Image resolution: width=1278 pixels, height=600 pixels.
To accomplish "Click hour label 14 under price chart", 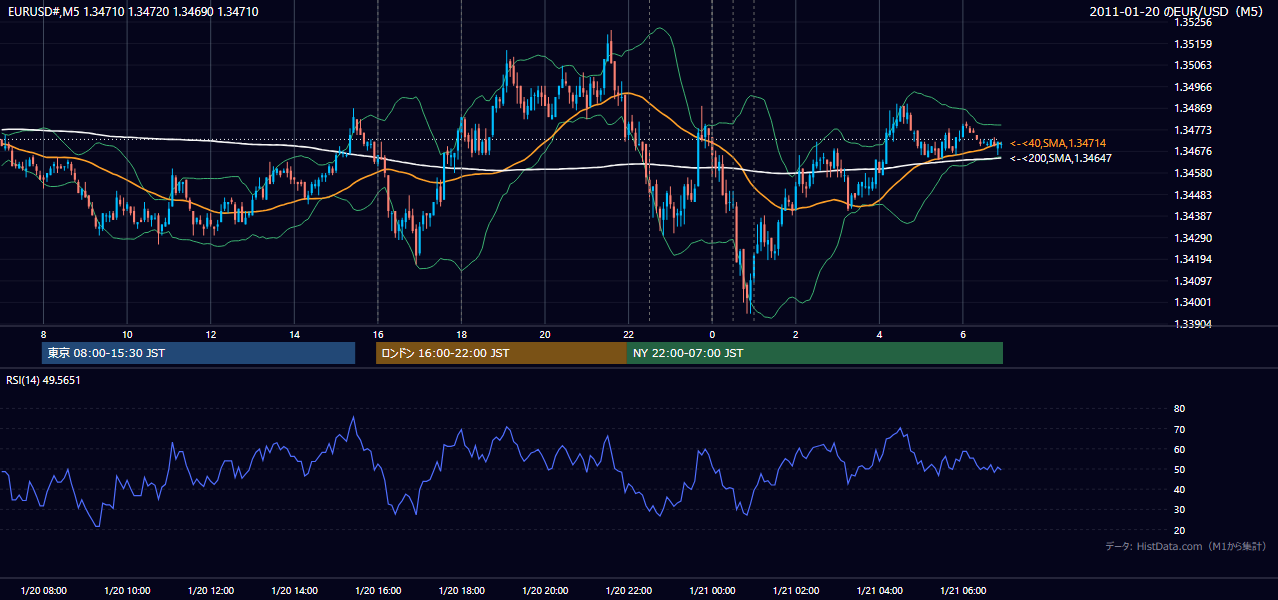I will coord(294,334).
